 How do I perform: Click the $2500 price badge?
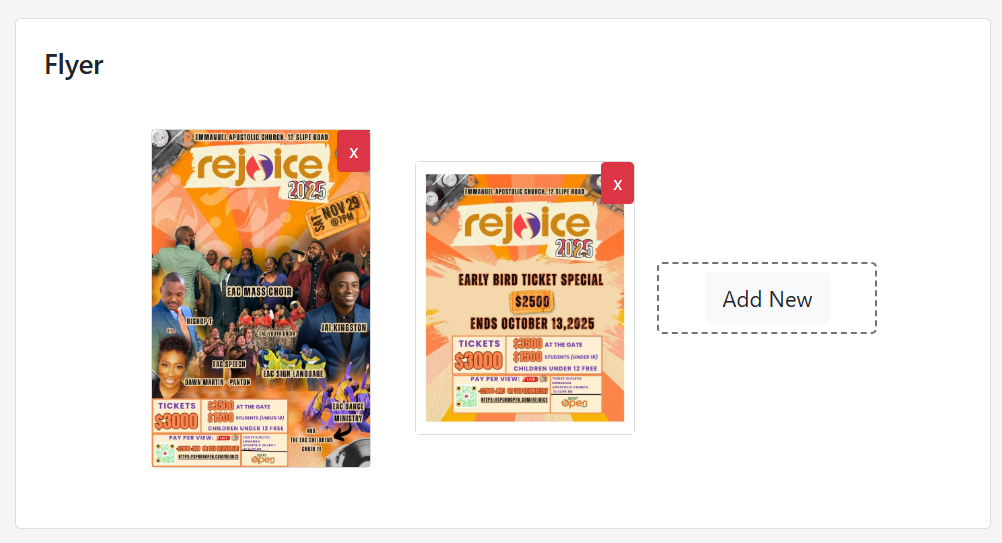coord(532,301)
